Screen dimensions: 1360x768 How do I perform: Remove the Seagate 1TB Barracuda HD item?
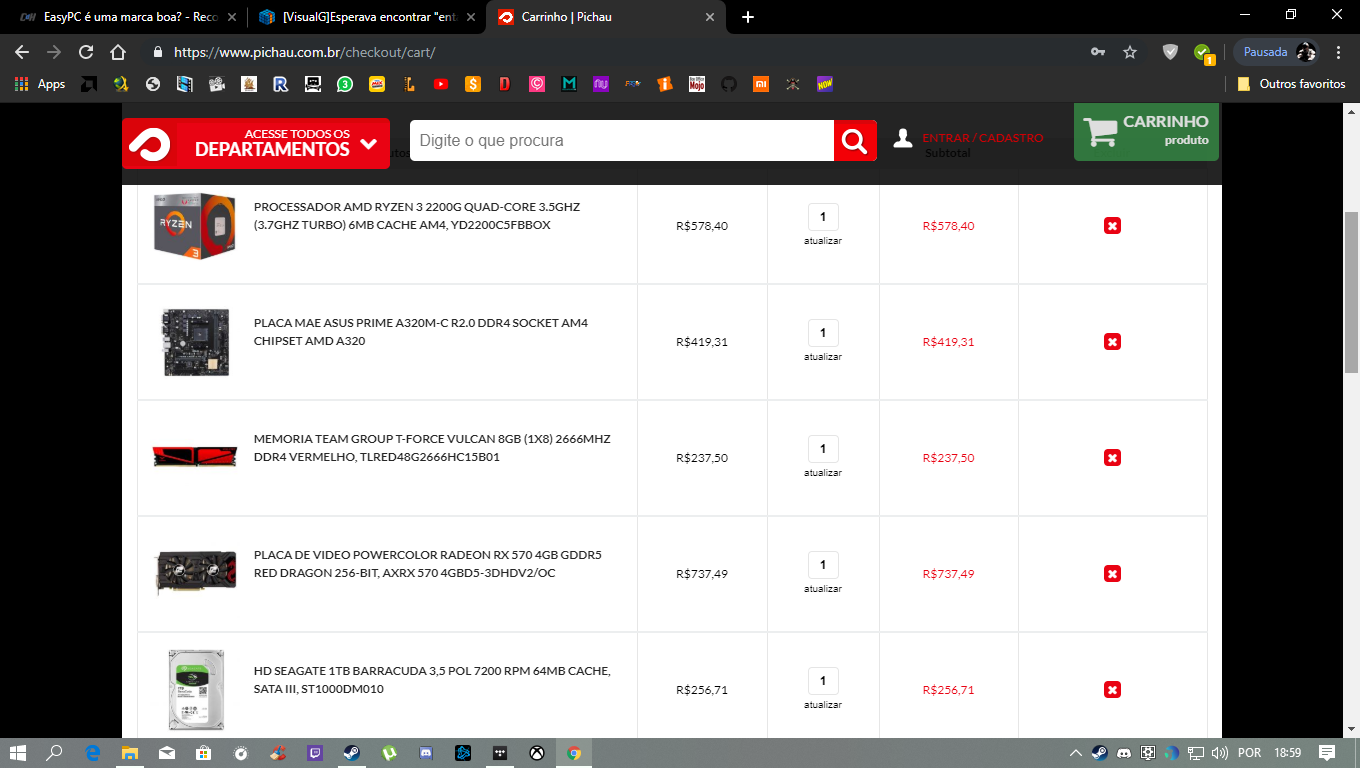(x=1112, y=690)
